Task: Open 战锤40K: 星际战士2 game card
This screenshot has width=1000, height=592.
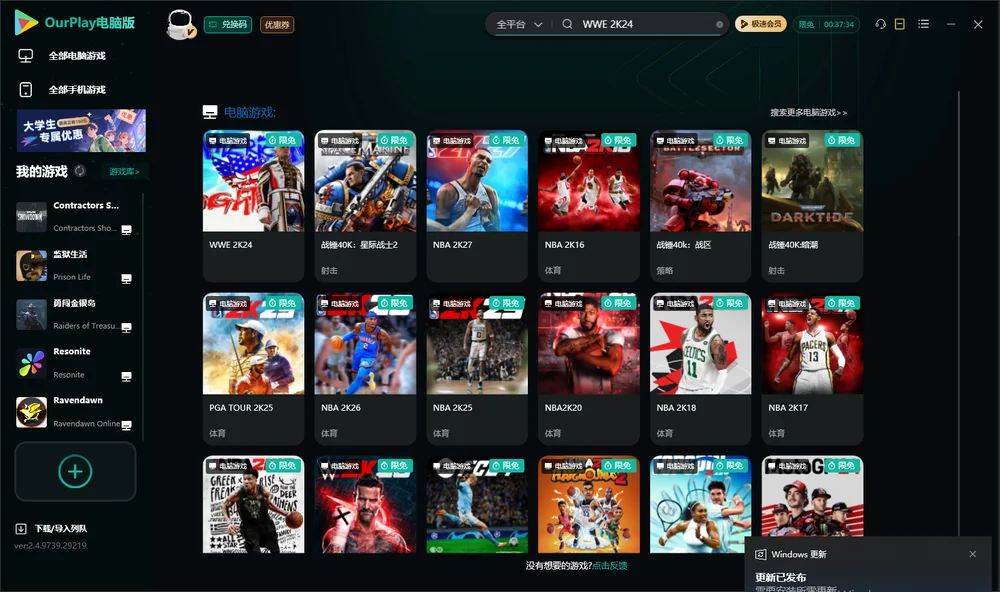Action: (365, 206)
